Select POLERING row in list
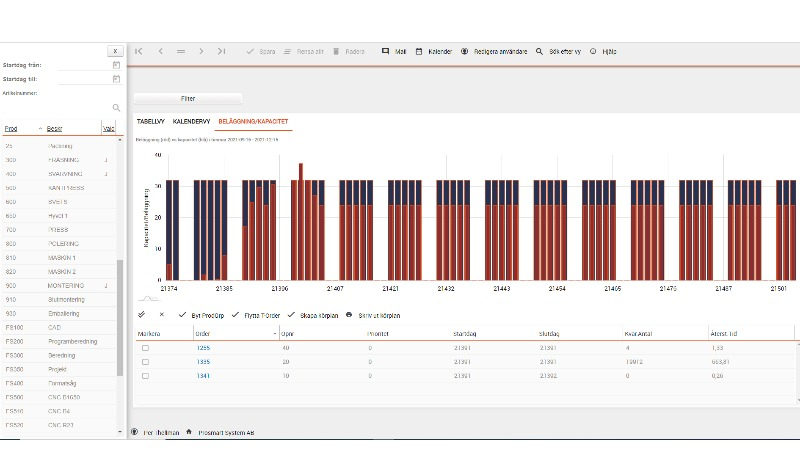The image size is (800, 460). pyautogui.click(x=59, y=244)
